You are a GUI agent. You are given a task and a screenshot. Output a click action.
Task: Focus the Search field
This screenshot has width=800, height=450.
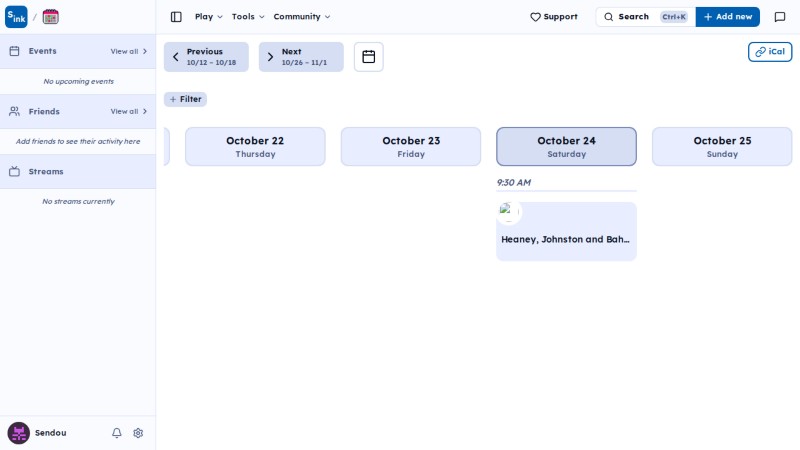645,17
